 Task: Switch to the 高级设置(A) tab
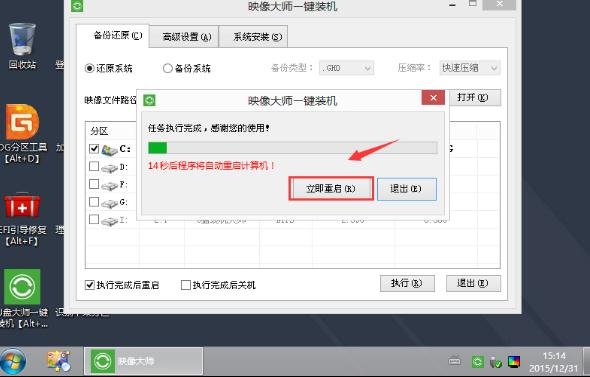pos(184,36)
